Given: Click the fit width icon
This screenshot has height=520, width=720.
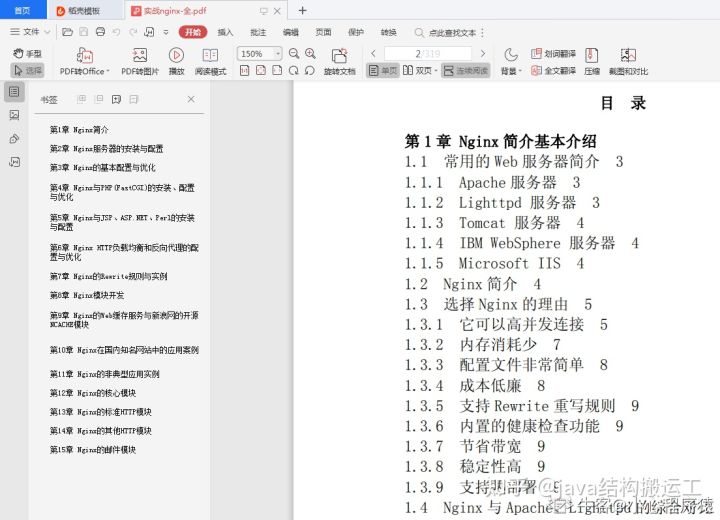Looking at the screenshot, I should (x=277, y=70).
